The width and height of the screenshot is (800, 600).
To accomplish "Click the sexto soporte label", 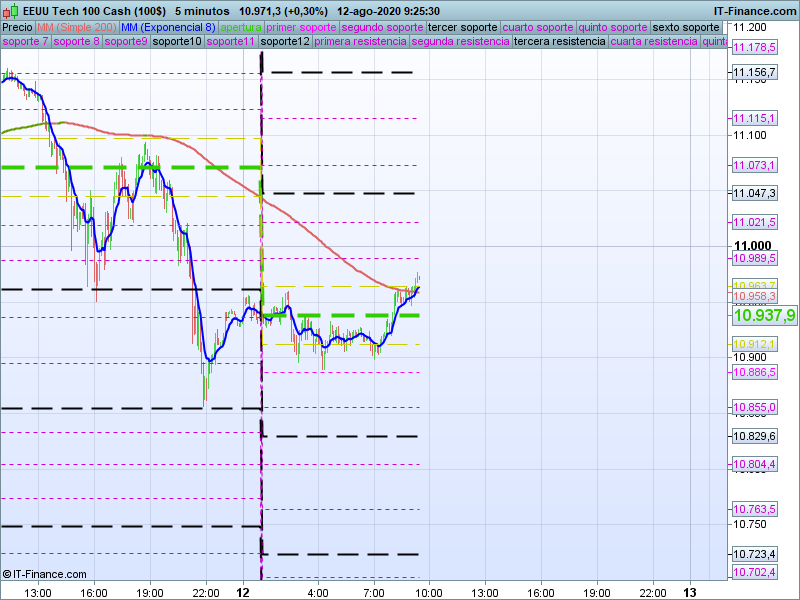I will point(685,27).
